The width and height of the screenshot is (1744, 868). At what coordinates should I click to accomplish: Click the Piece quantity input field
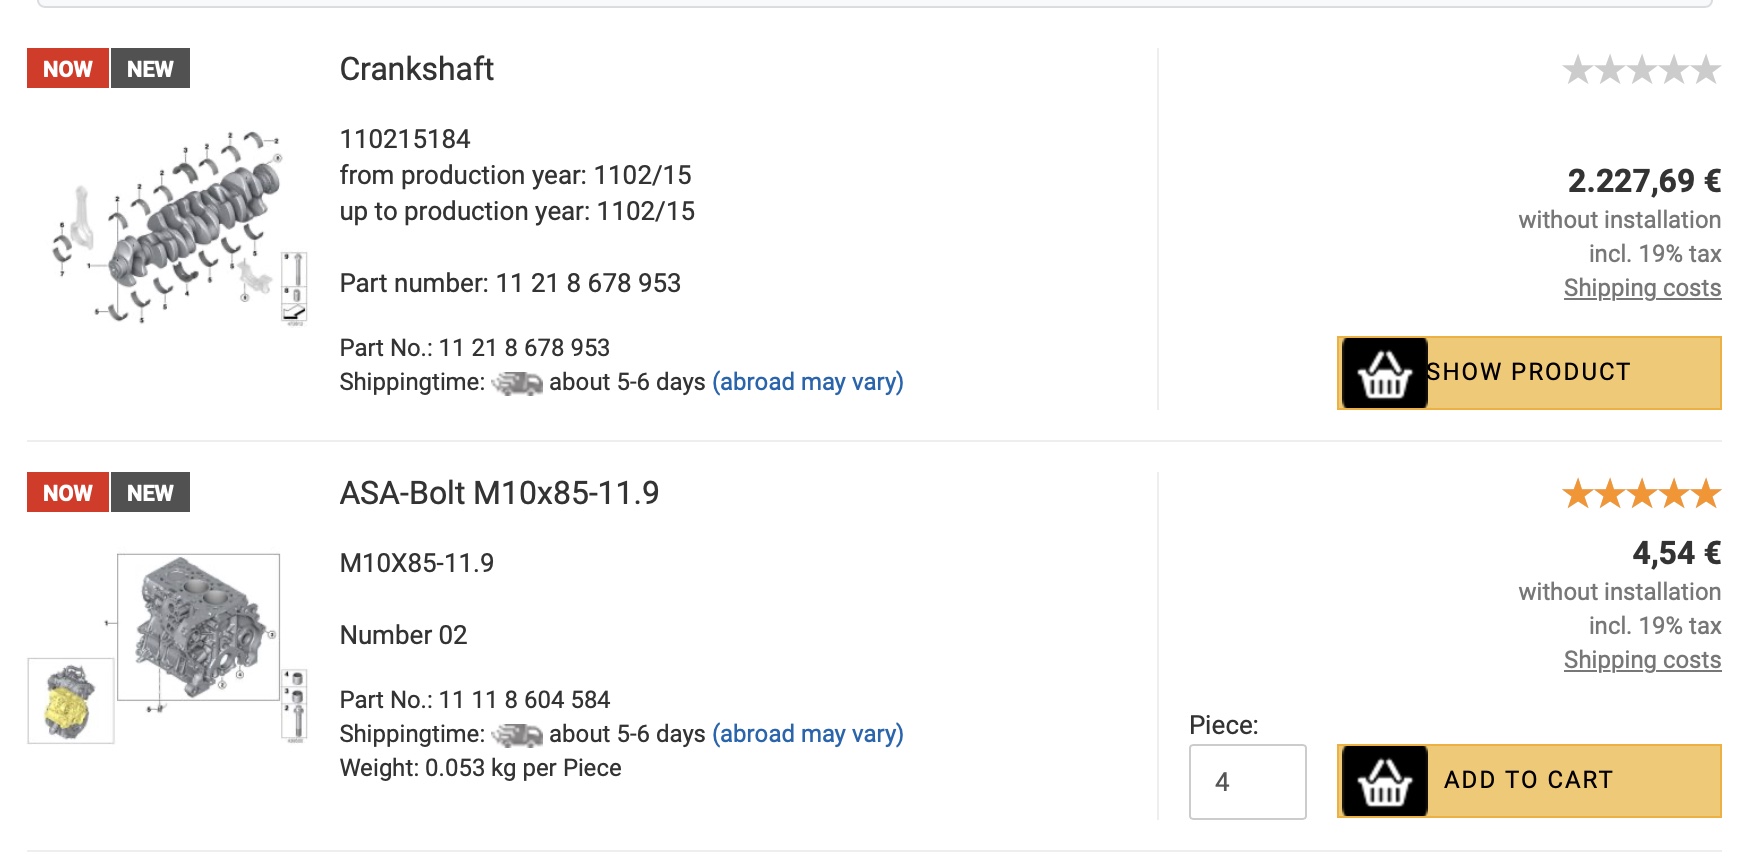click(1247, 782)
